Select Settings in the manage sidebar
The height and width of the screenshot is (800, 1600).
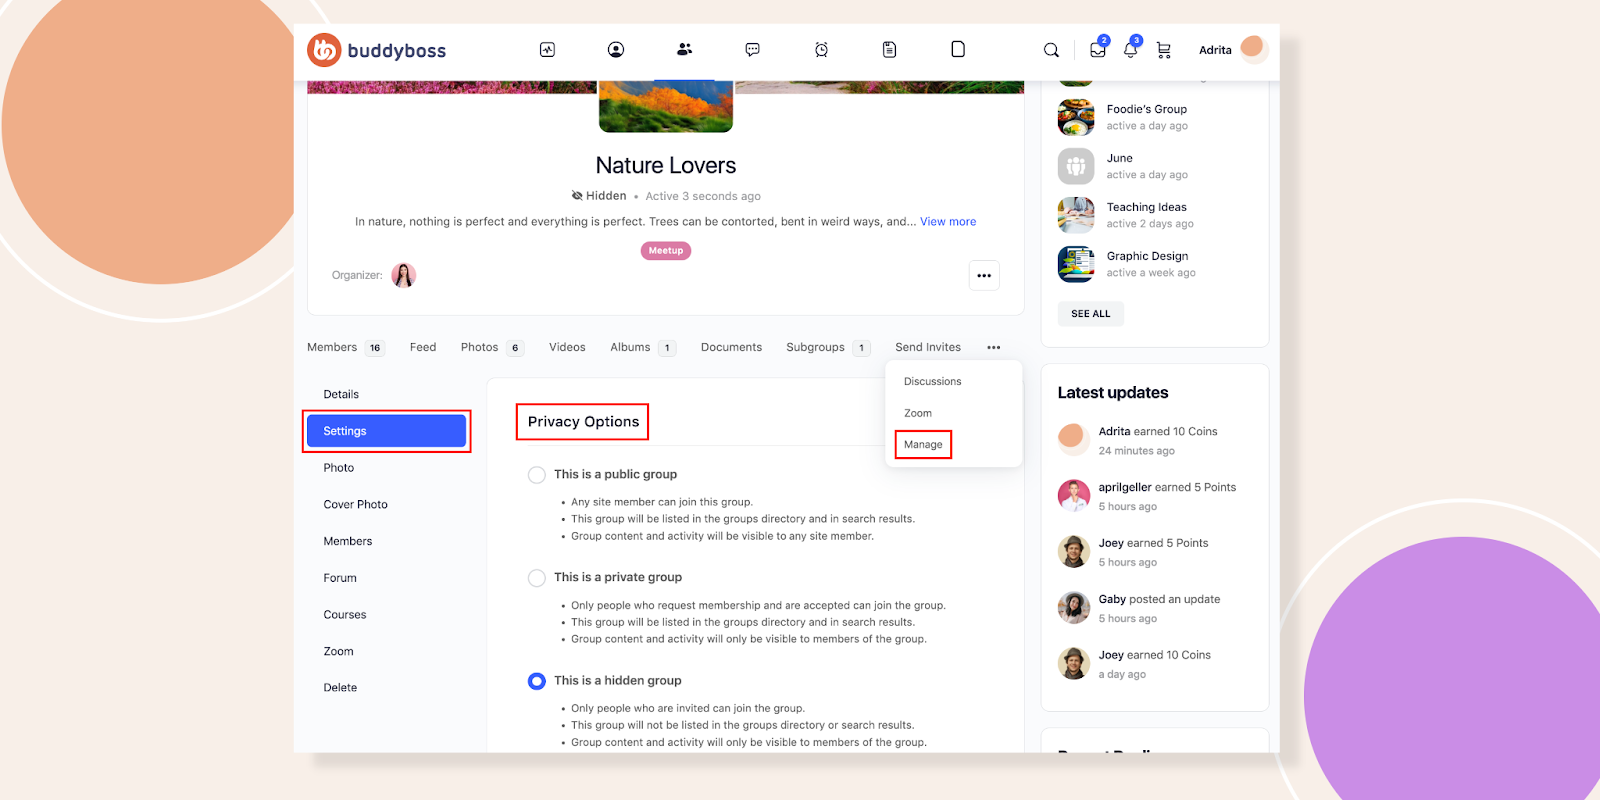[x=386, y=431]
